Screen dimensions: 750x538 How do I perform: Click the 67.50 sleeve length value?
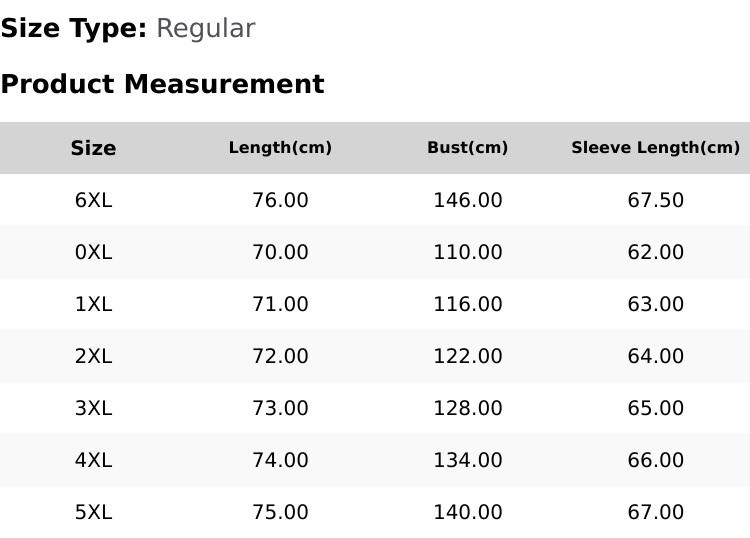click(656, 200)
